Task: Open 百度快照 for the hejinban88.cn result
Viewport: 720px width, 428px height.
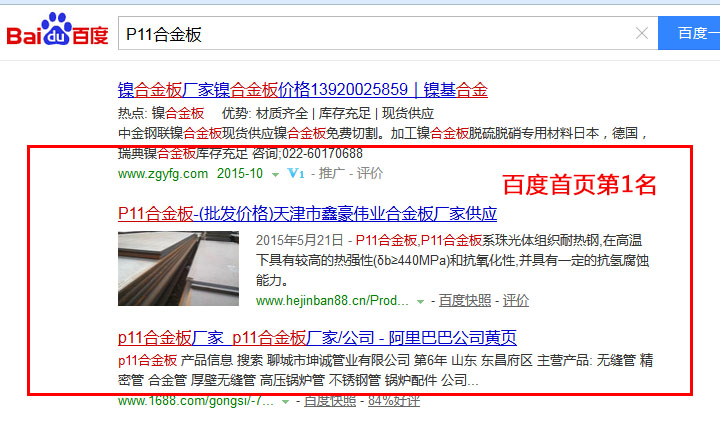Action: tap(464, 300)
